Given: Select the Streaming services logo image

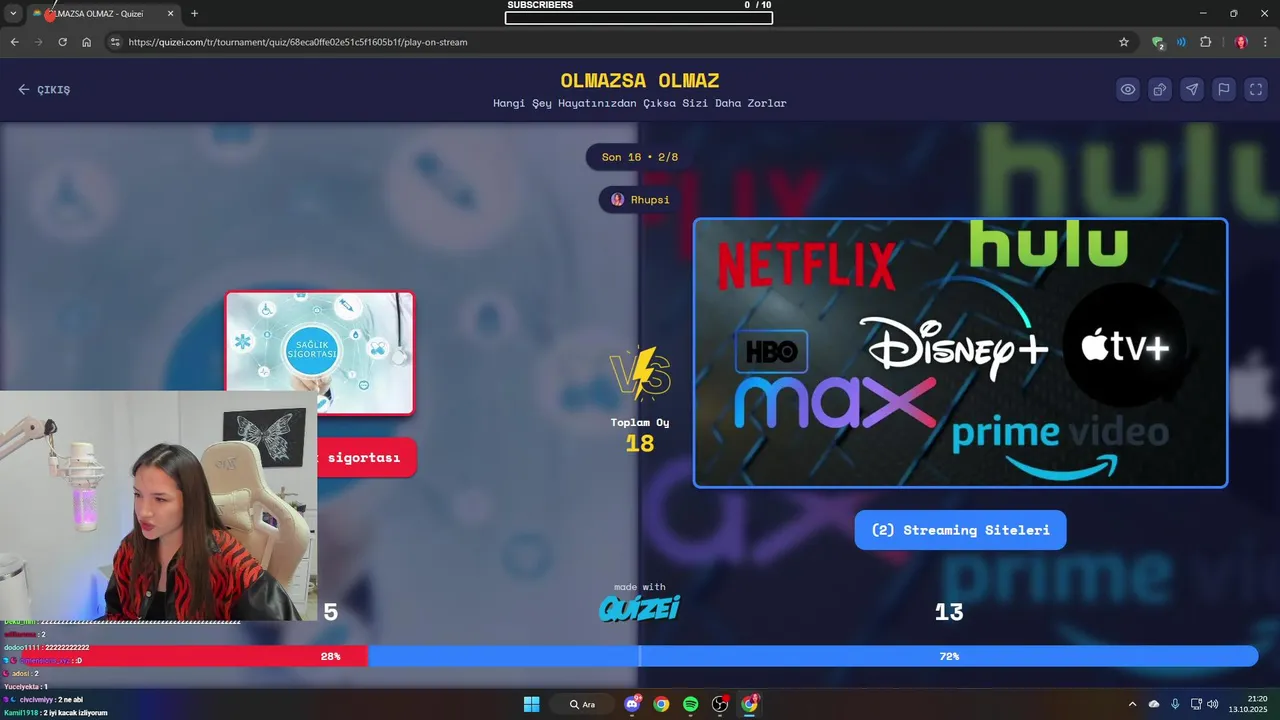Looking at the screenshot, I should point(960,353).
